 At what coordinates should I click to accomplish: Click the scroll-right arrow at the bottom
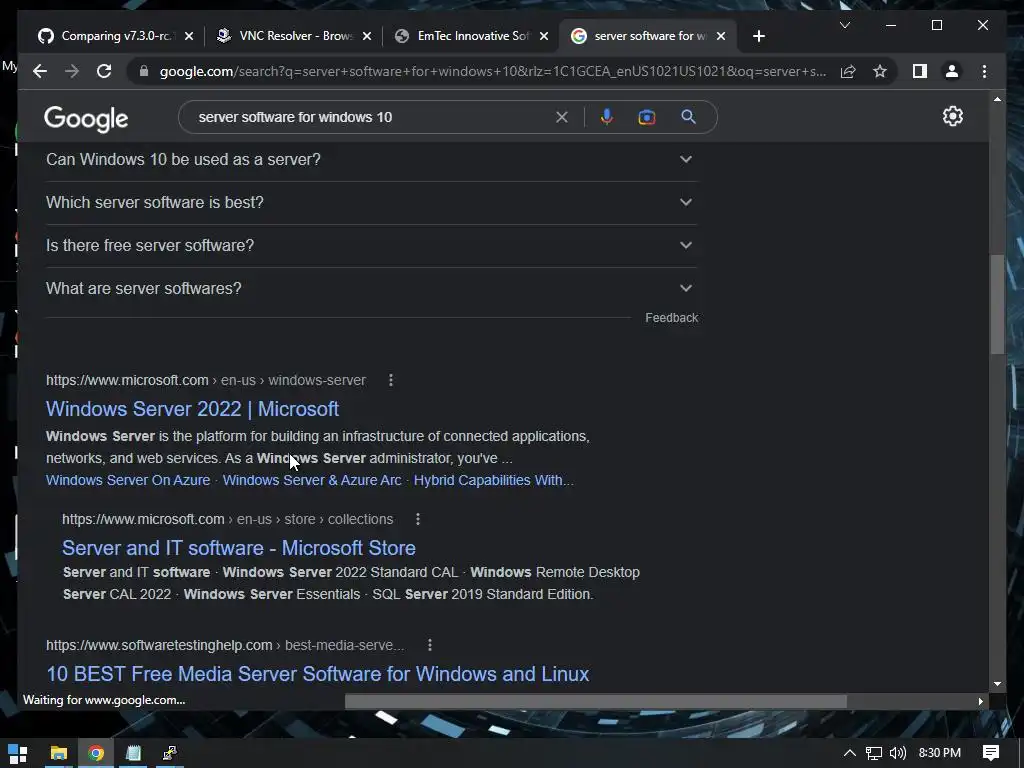click(x=981, y=701)
